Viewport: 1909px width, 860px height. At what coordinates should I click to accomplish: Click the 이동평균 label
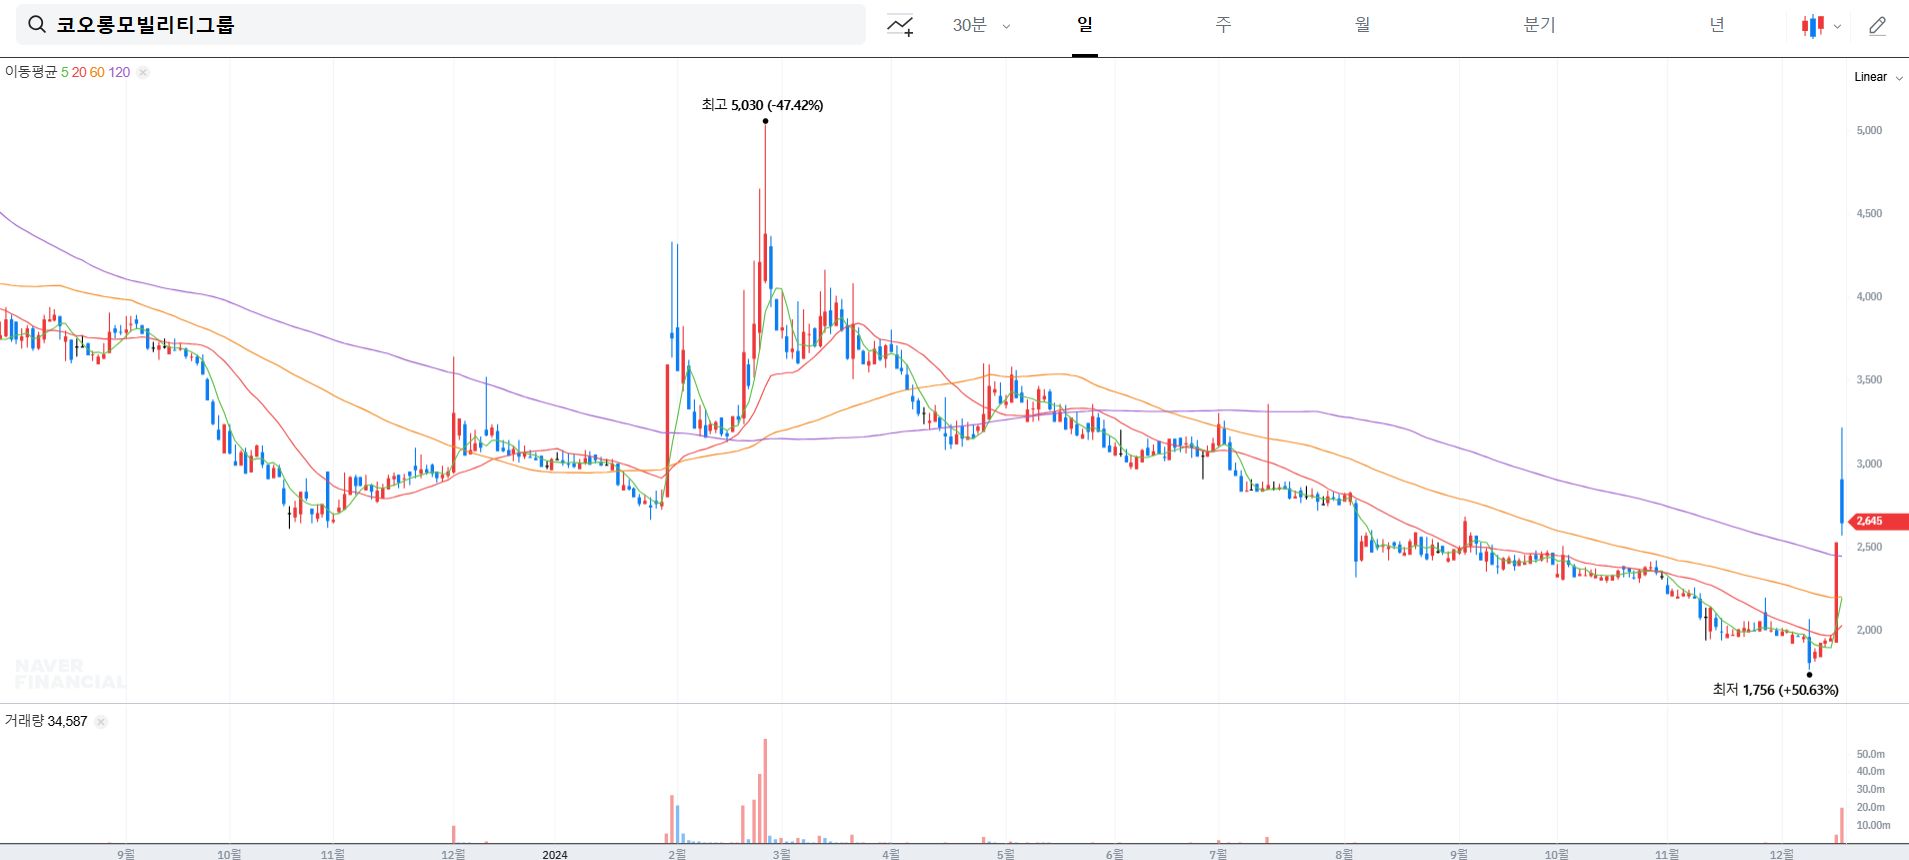(31, 72)
